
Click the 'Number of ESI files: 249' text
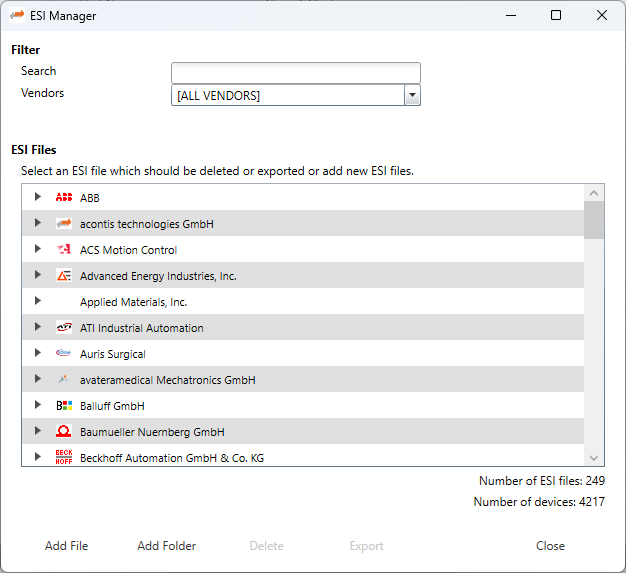coord(542,480)
